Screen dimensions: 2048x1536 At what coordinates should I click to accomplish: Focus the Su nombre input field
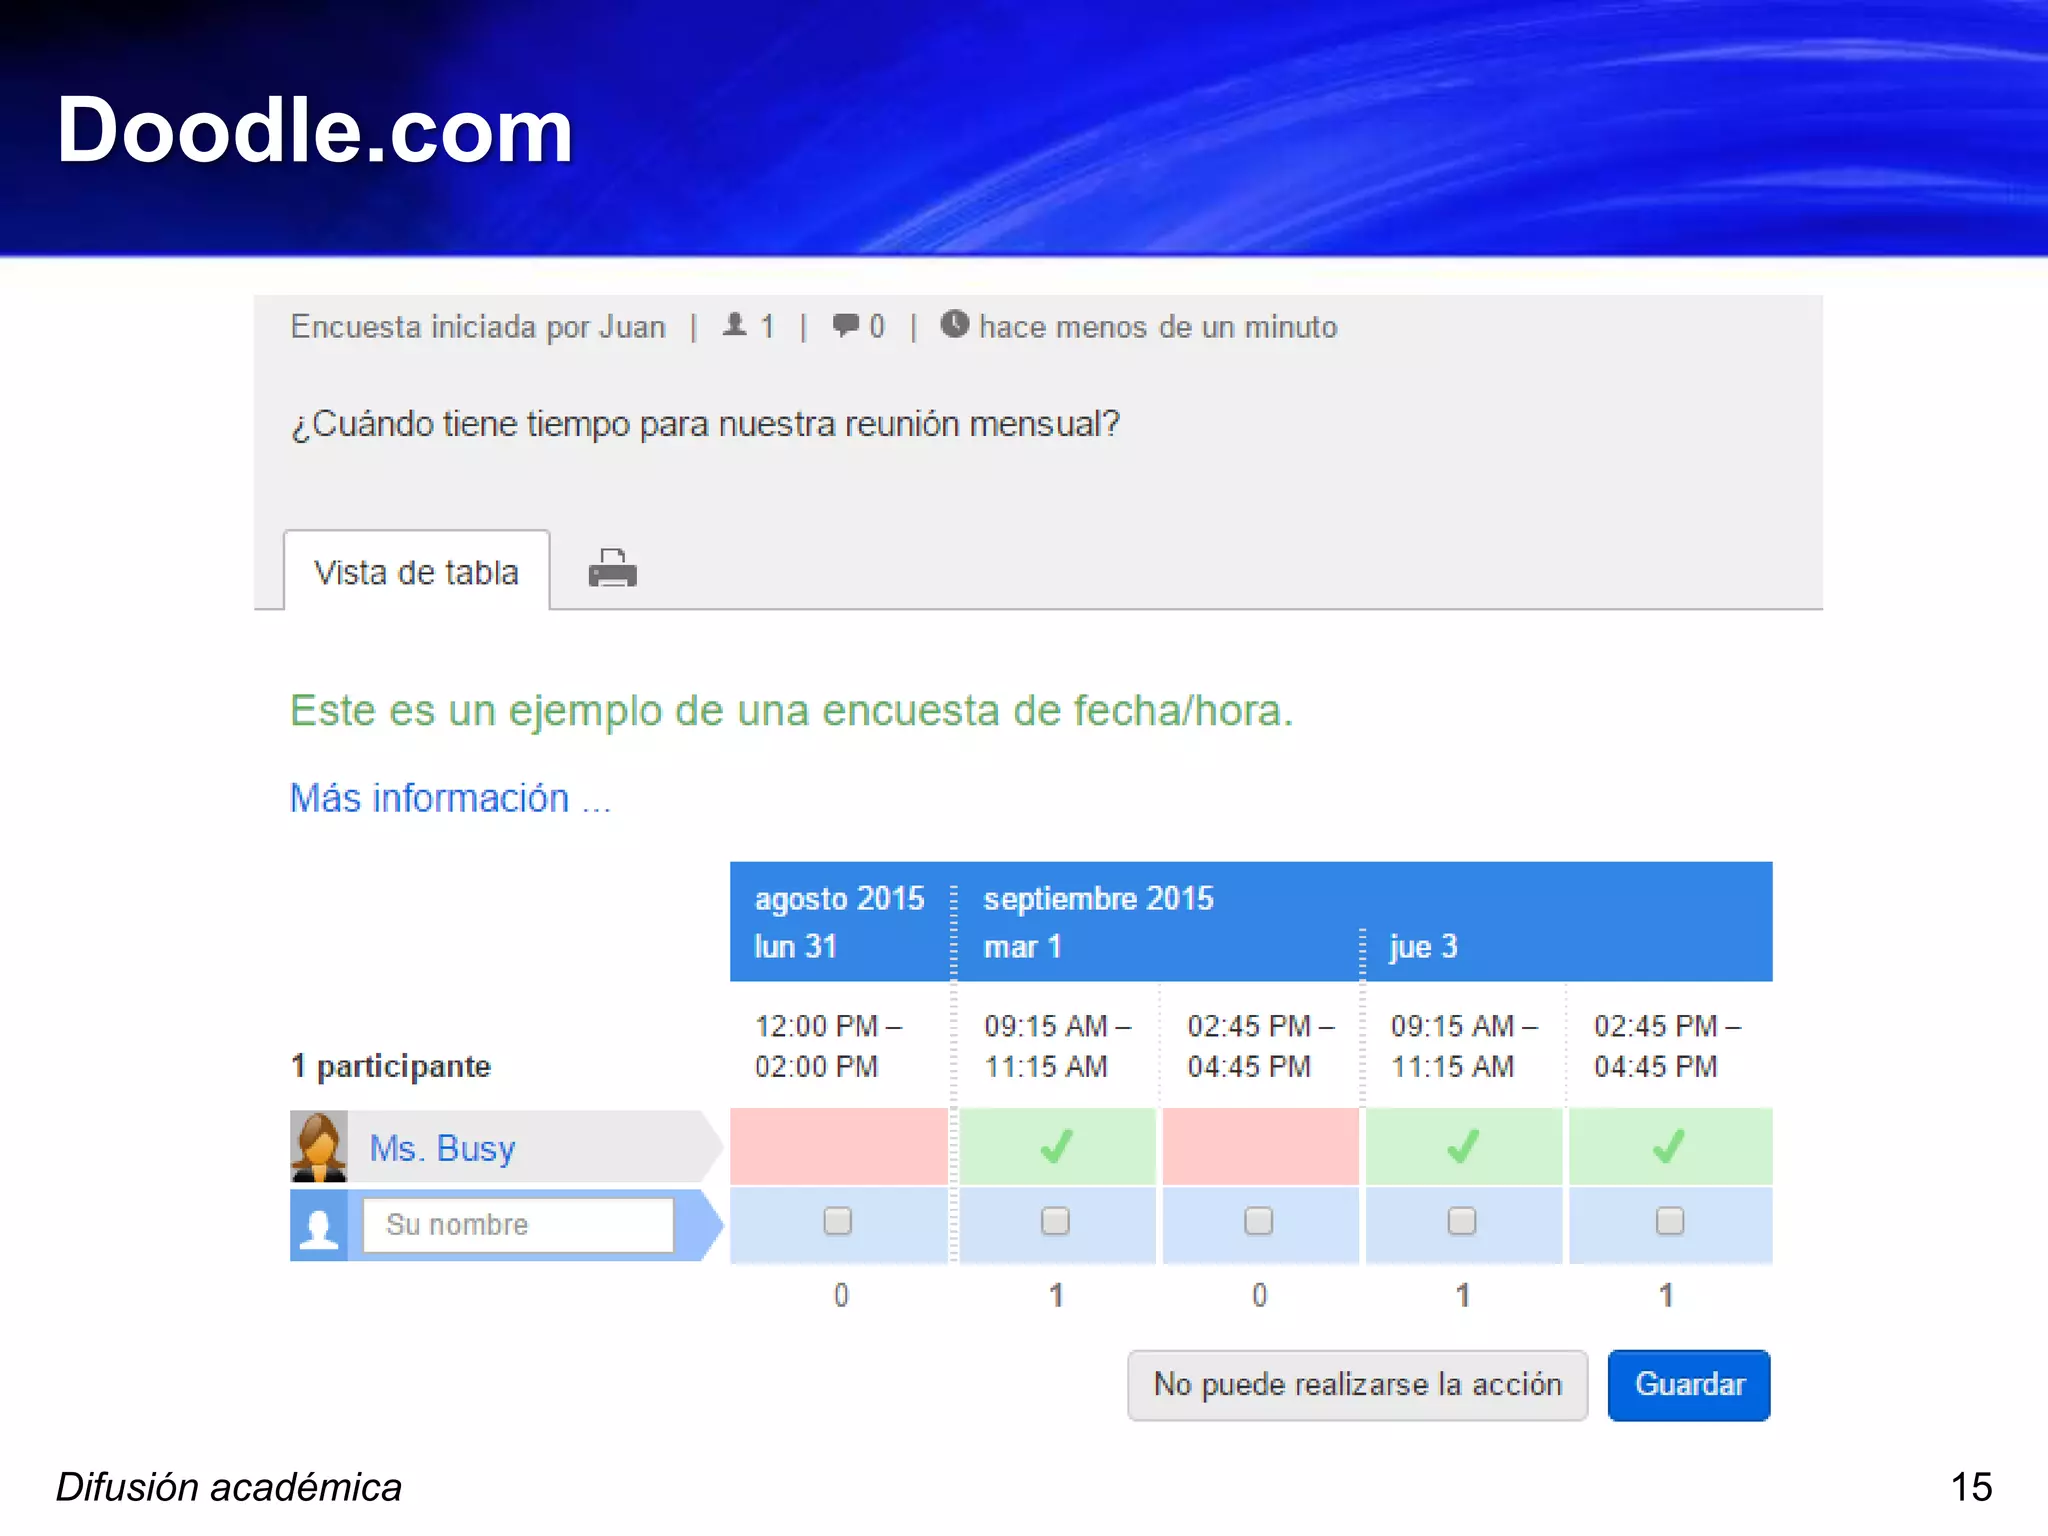pyautogui.click(x=517, y=1225)
